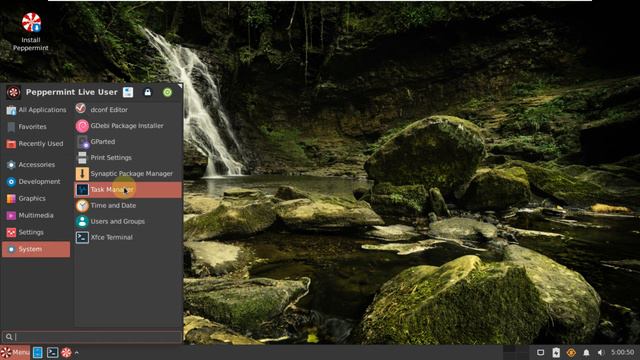The width and height of the screenshot is (640, 360).
Task: Click the menu search field
Action: tap(91, 337)
